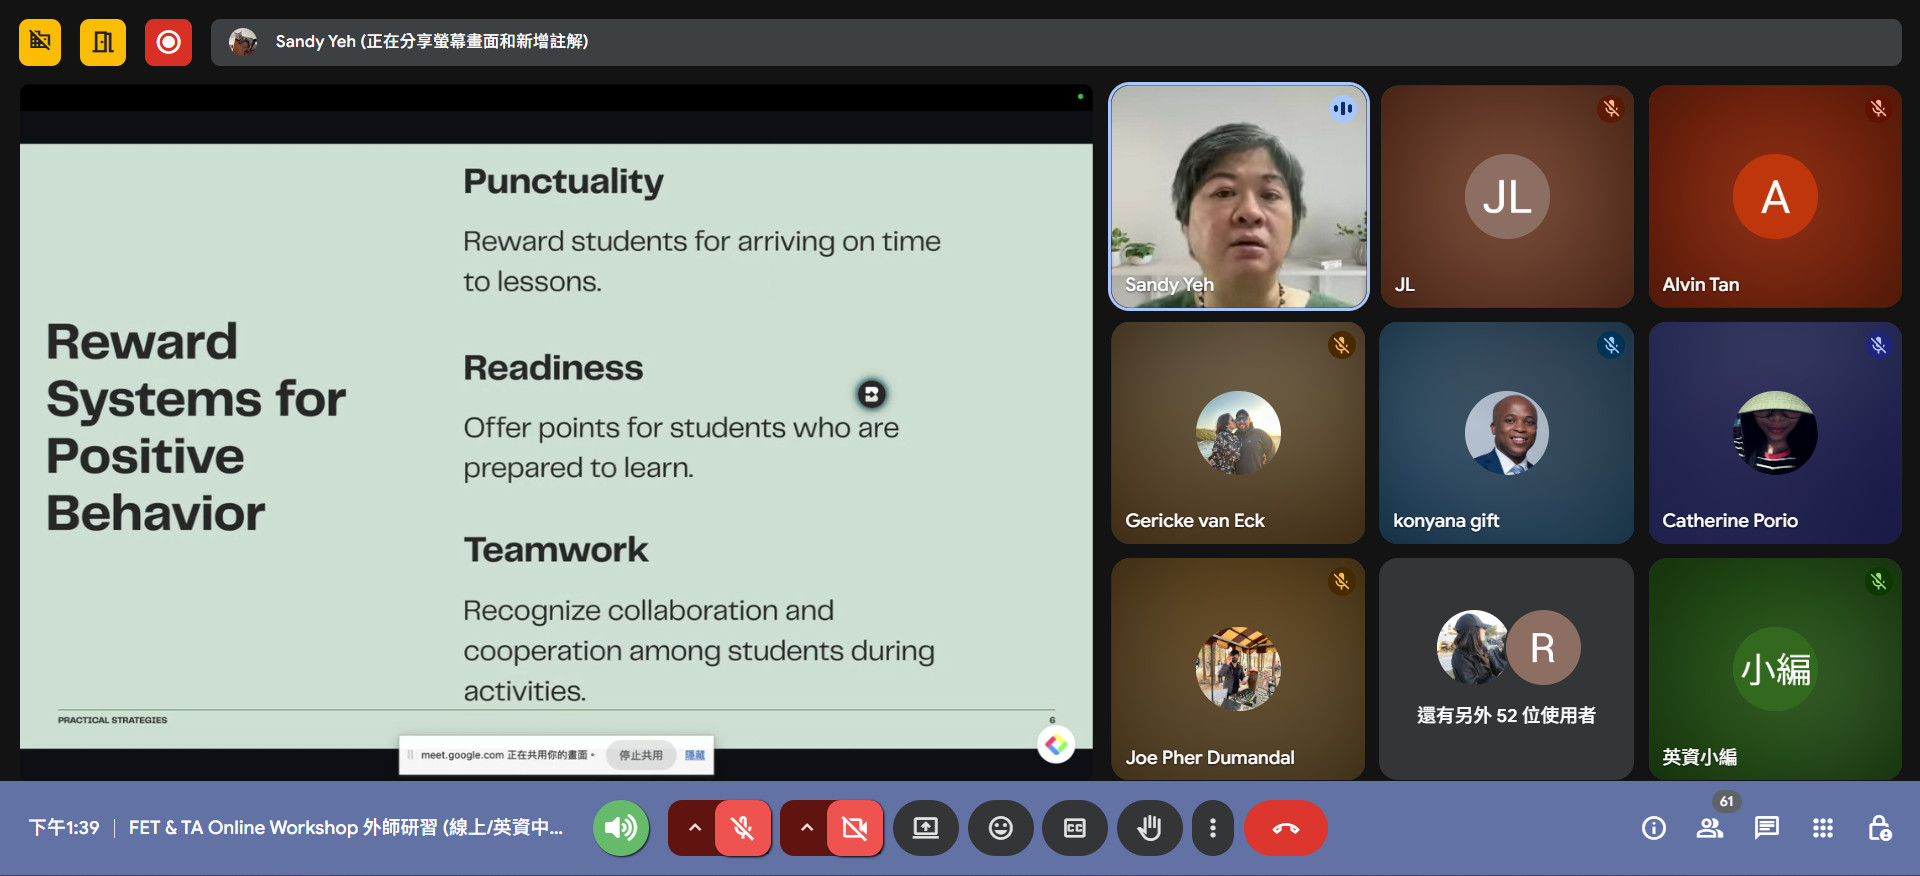Viewport: 1920px width, 876px height.
Task: Raise your hand
Action: pos(1149,828)
